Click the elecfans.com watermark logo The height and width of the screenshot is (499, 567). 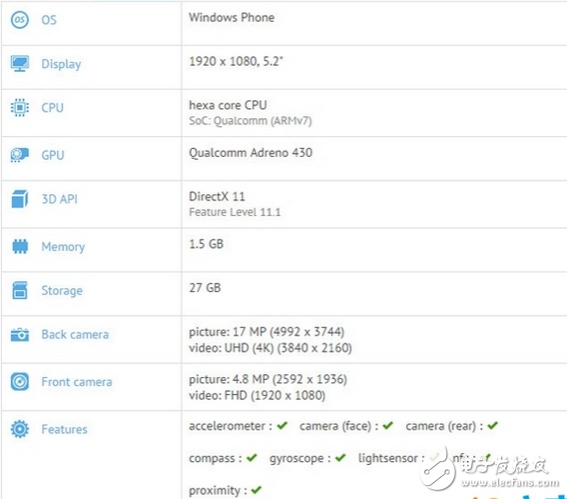click(x=490, y=471)
